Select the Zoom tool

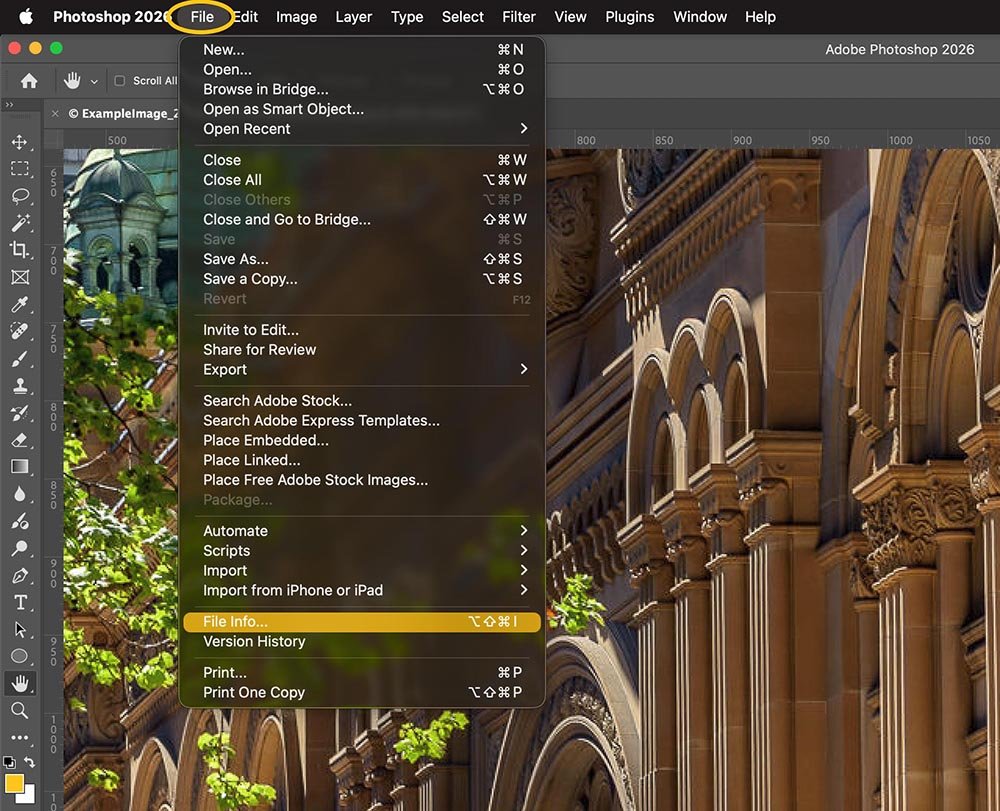point(20,710)
